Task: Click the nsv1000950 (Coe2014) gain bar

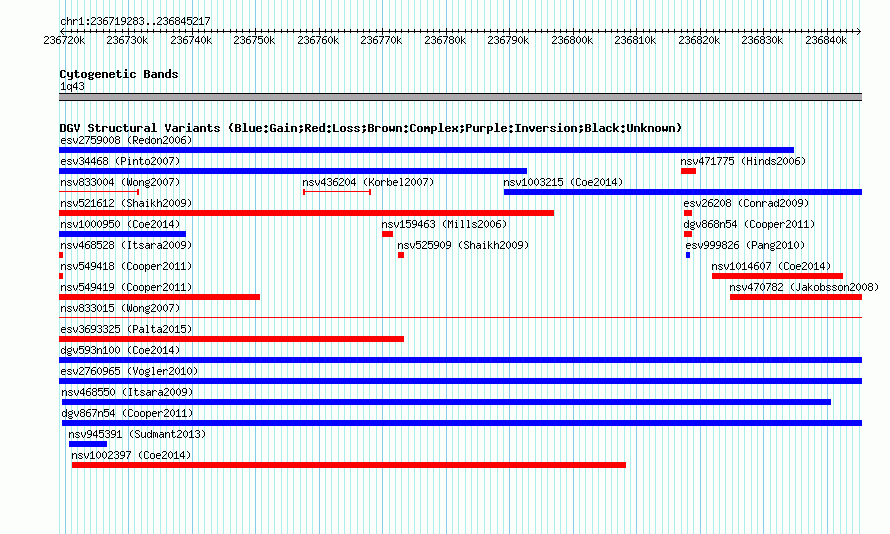Action: point(123,234)
